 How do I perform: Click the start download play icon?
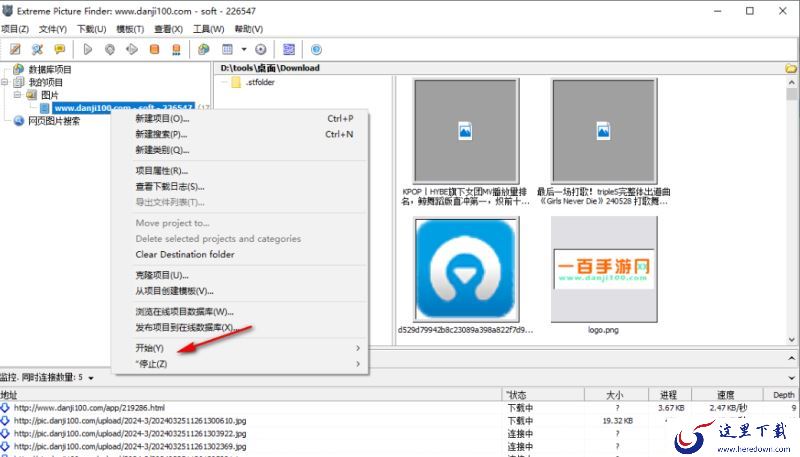(88, 49)
